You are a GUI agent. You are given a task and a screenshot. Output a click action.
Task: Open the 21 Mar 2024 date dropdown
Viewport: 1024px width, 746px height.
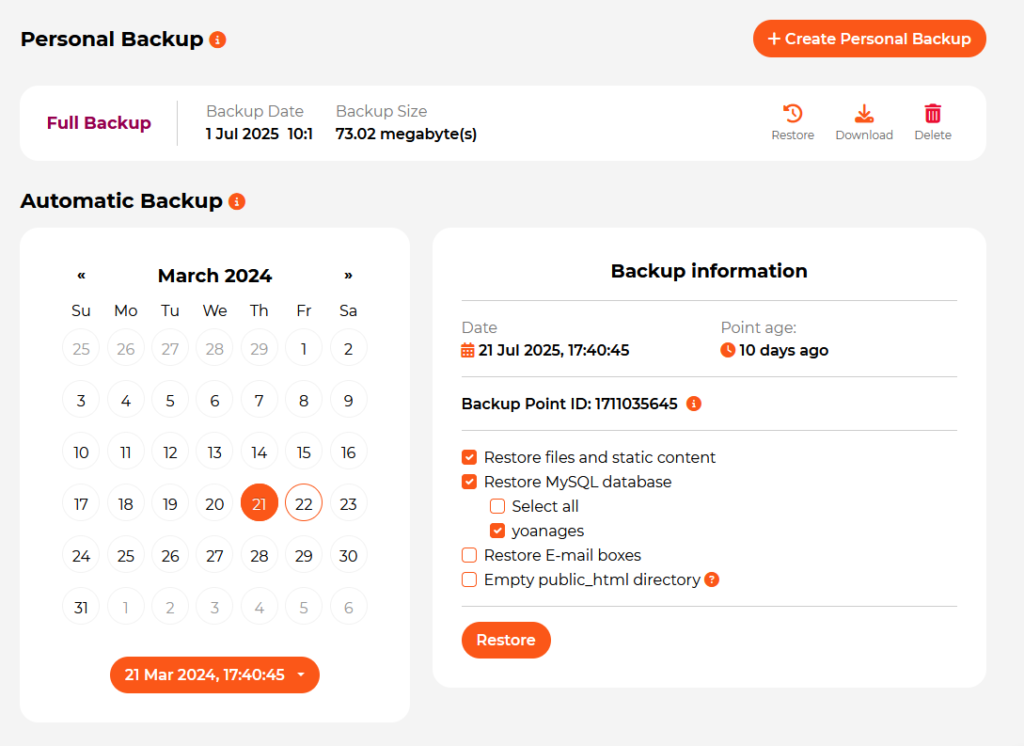click(214, 674)
